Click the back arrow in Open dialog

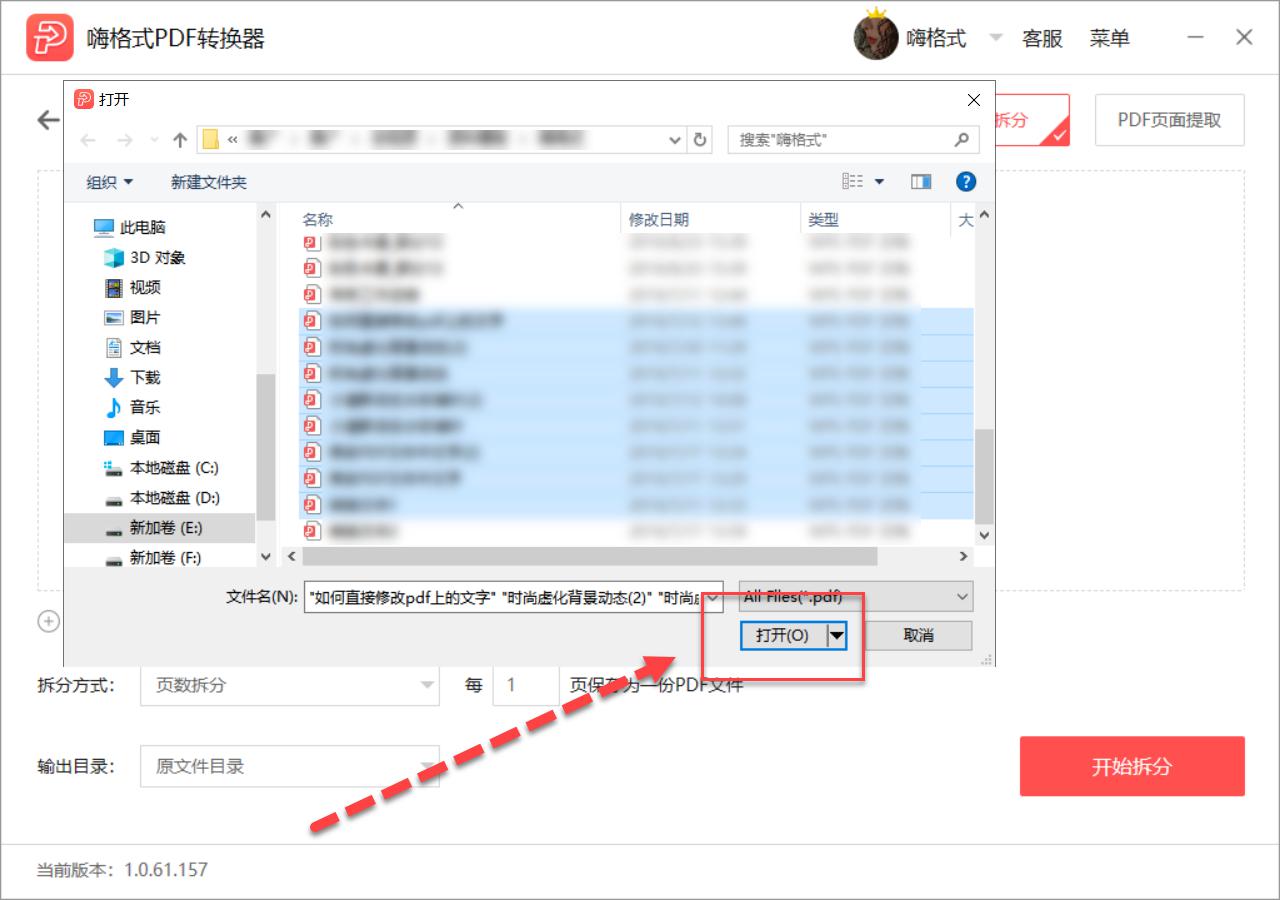pyautogui.click(x=88, y=140)
